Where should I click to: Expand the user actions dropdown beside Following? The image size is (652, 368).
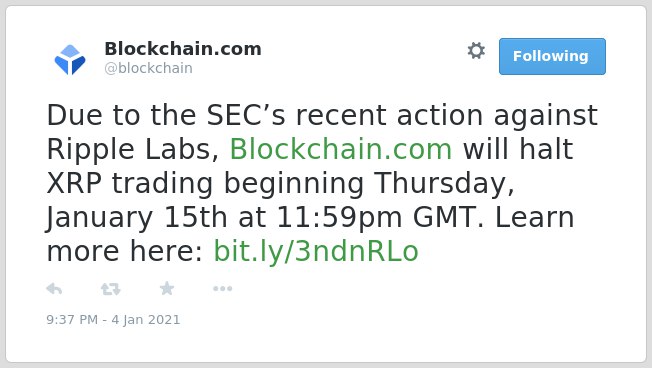click(476, 51)
